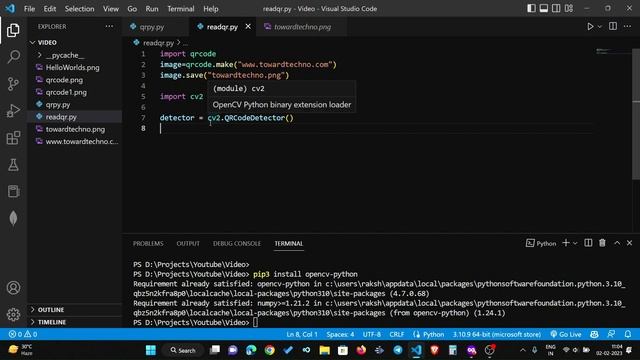The image size is (640, 360).
Task: Open Source Control view
Action: [13, 84]
